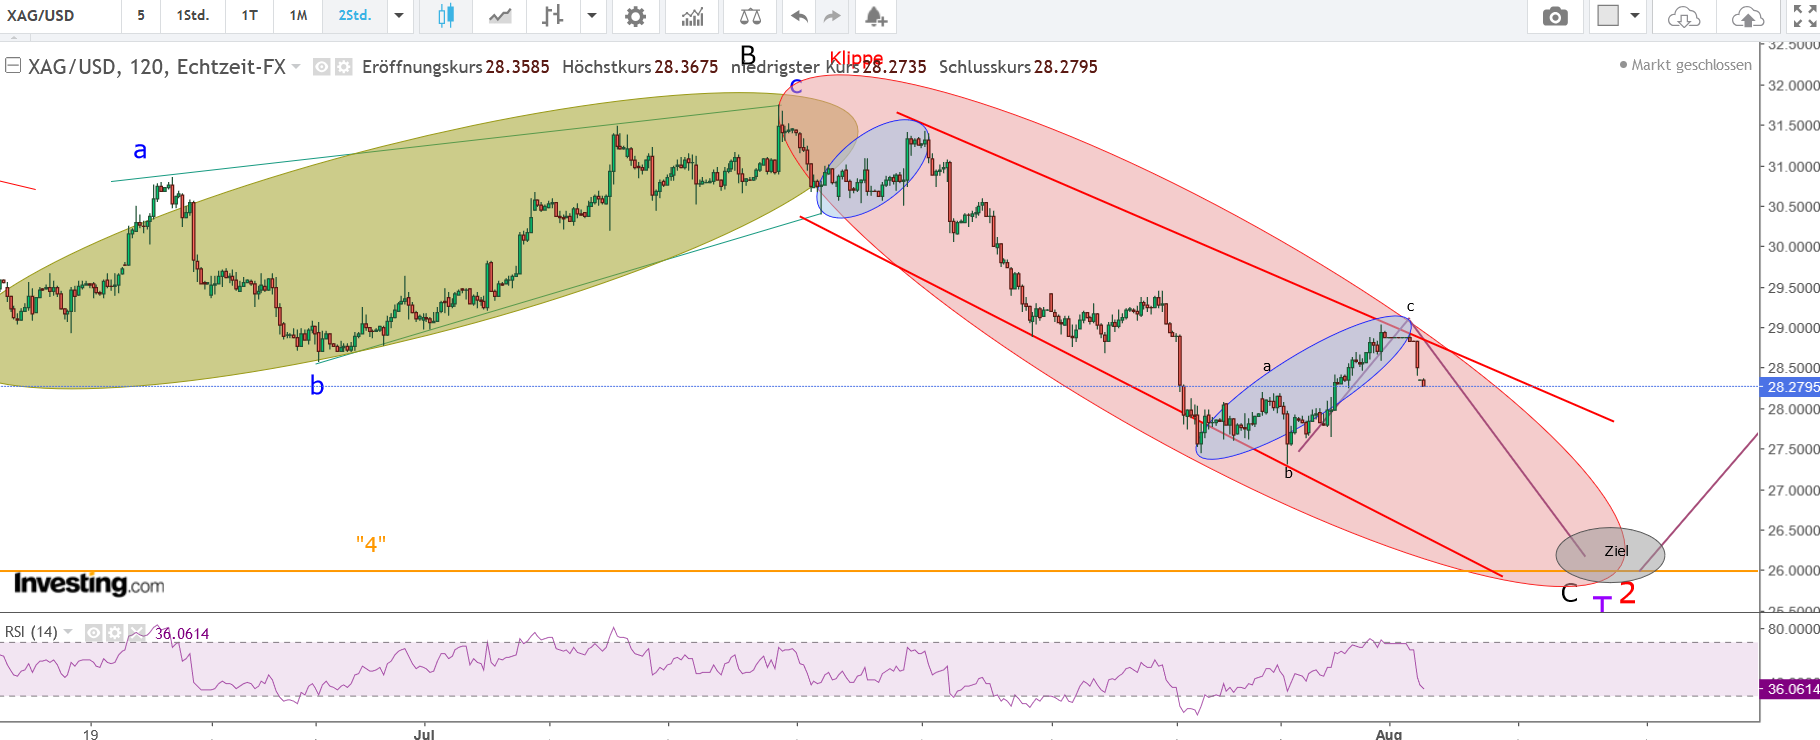Screen dimensions: 1820x740
Task: Save the chart via cloud upload icon
Action: point(1748,16)
